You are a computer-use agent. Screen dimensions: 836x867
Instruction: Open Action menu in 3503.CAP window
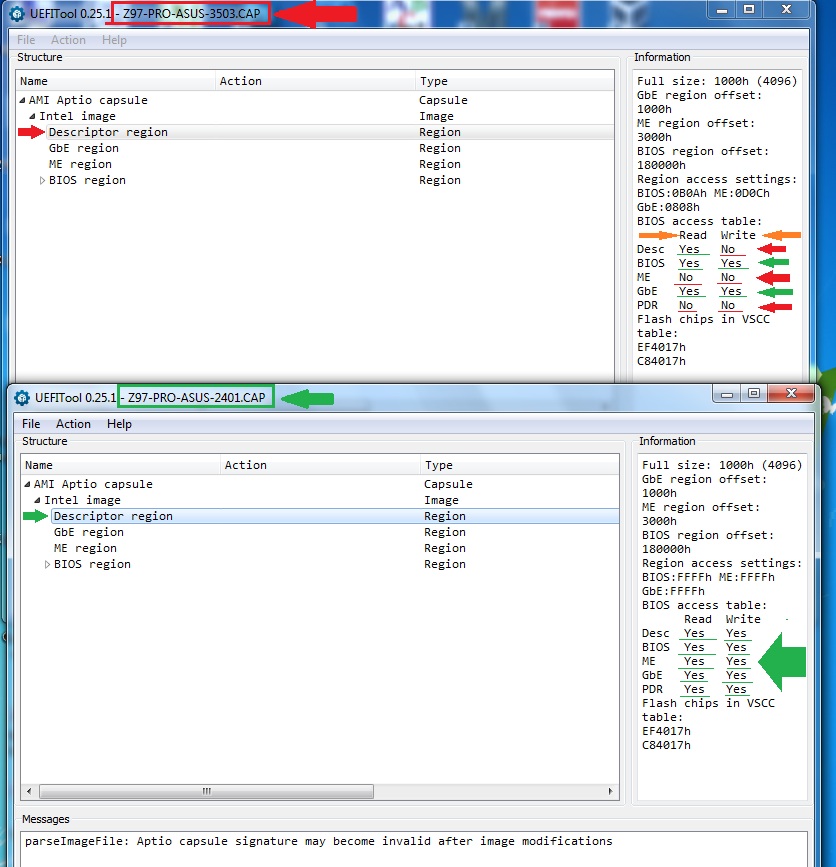click(x=68, y=40)
